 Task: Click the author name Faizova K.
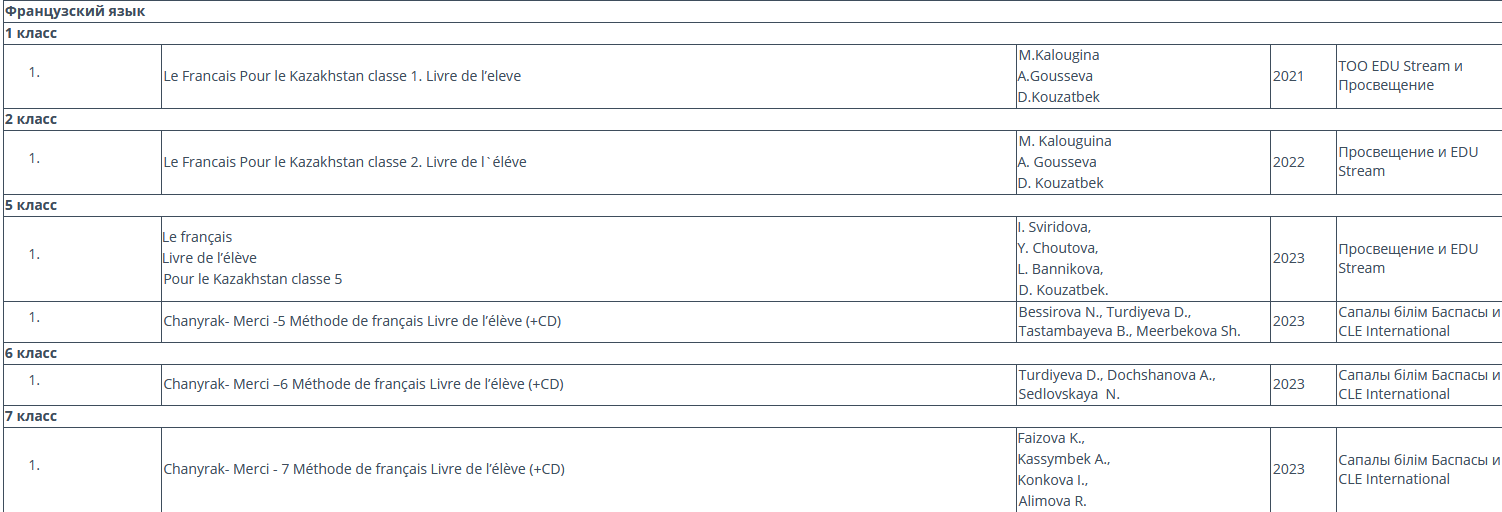(1051, 438)
